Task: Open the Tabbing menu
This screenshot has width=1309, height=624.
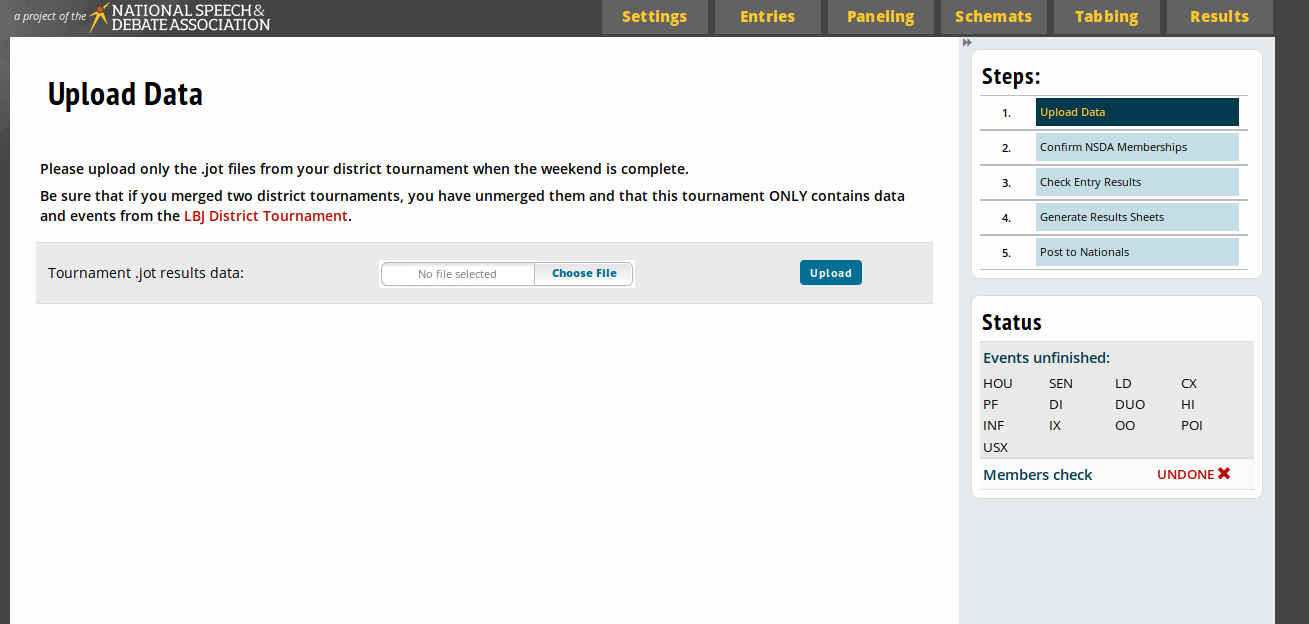Action: (x=1106, y=17)
